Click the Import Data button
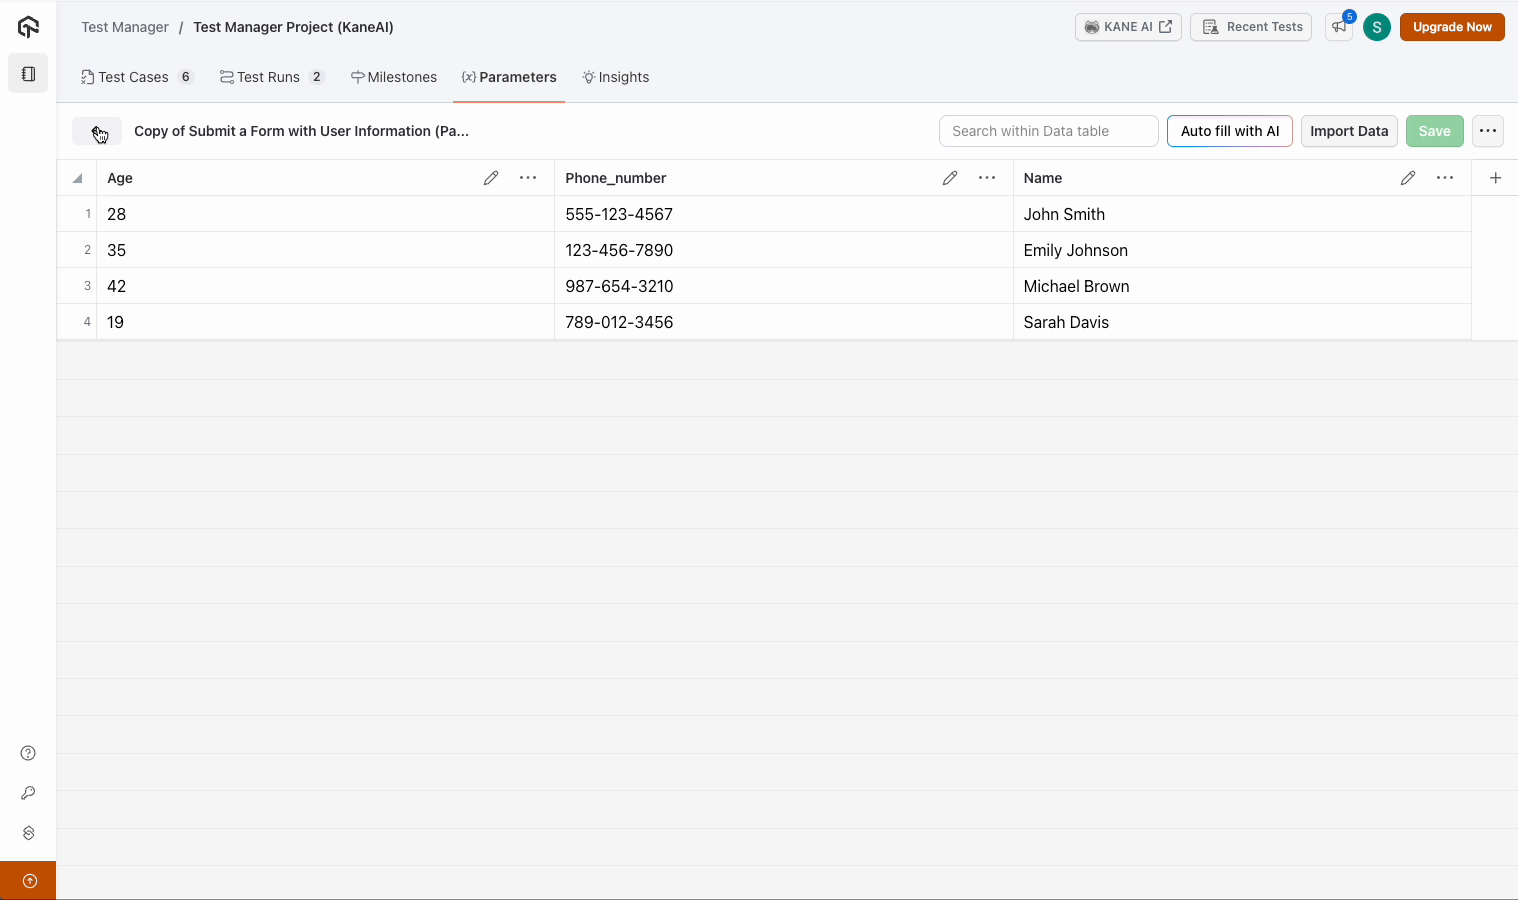The height and width of the screenshot is (900, 1518). click(x=1348, y=131)
